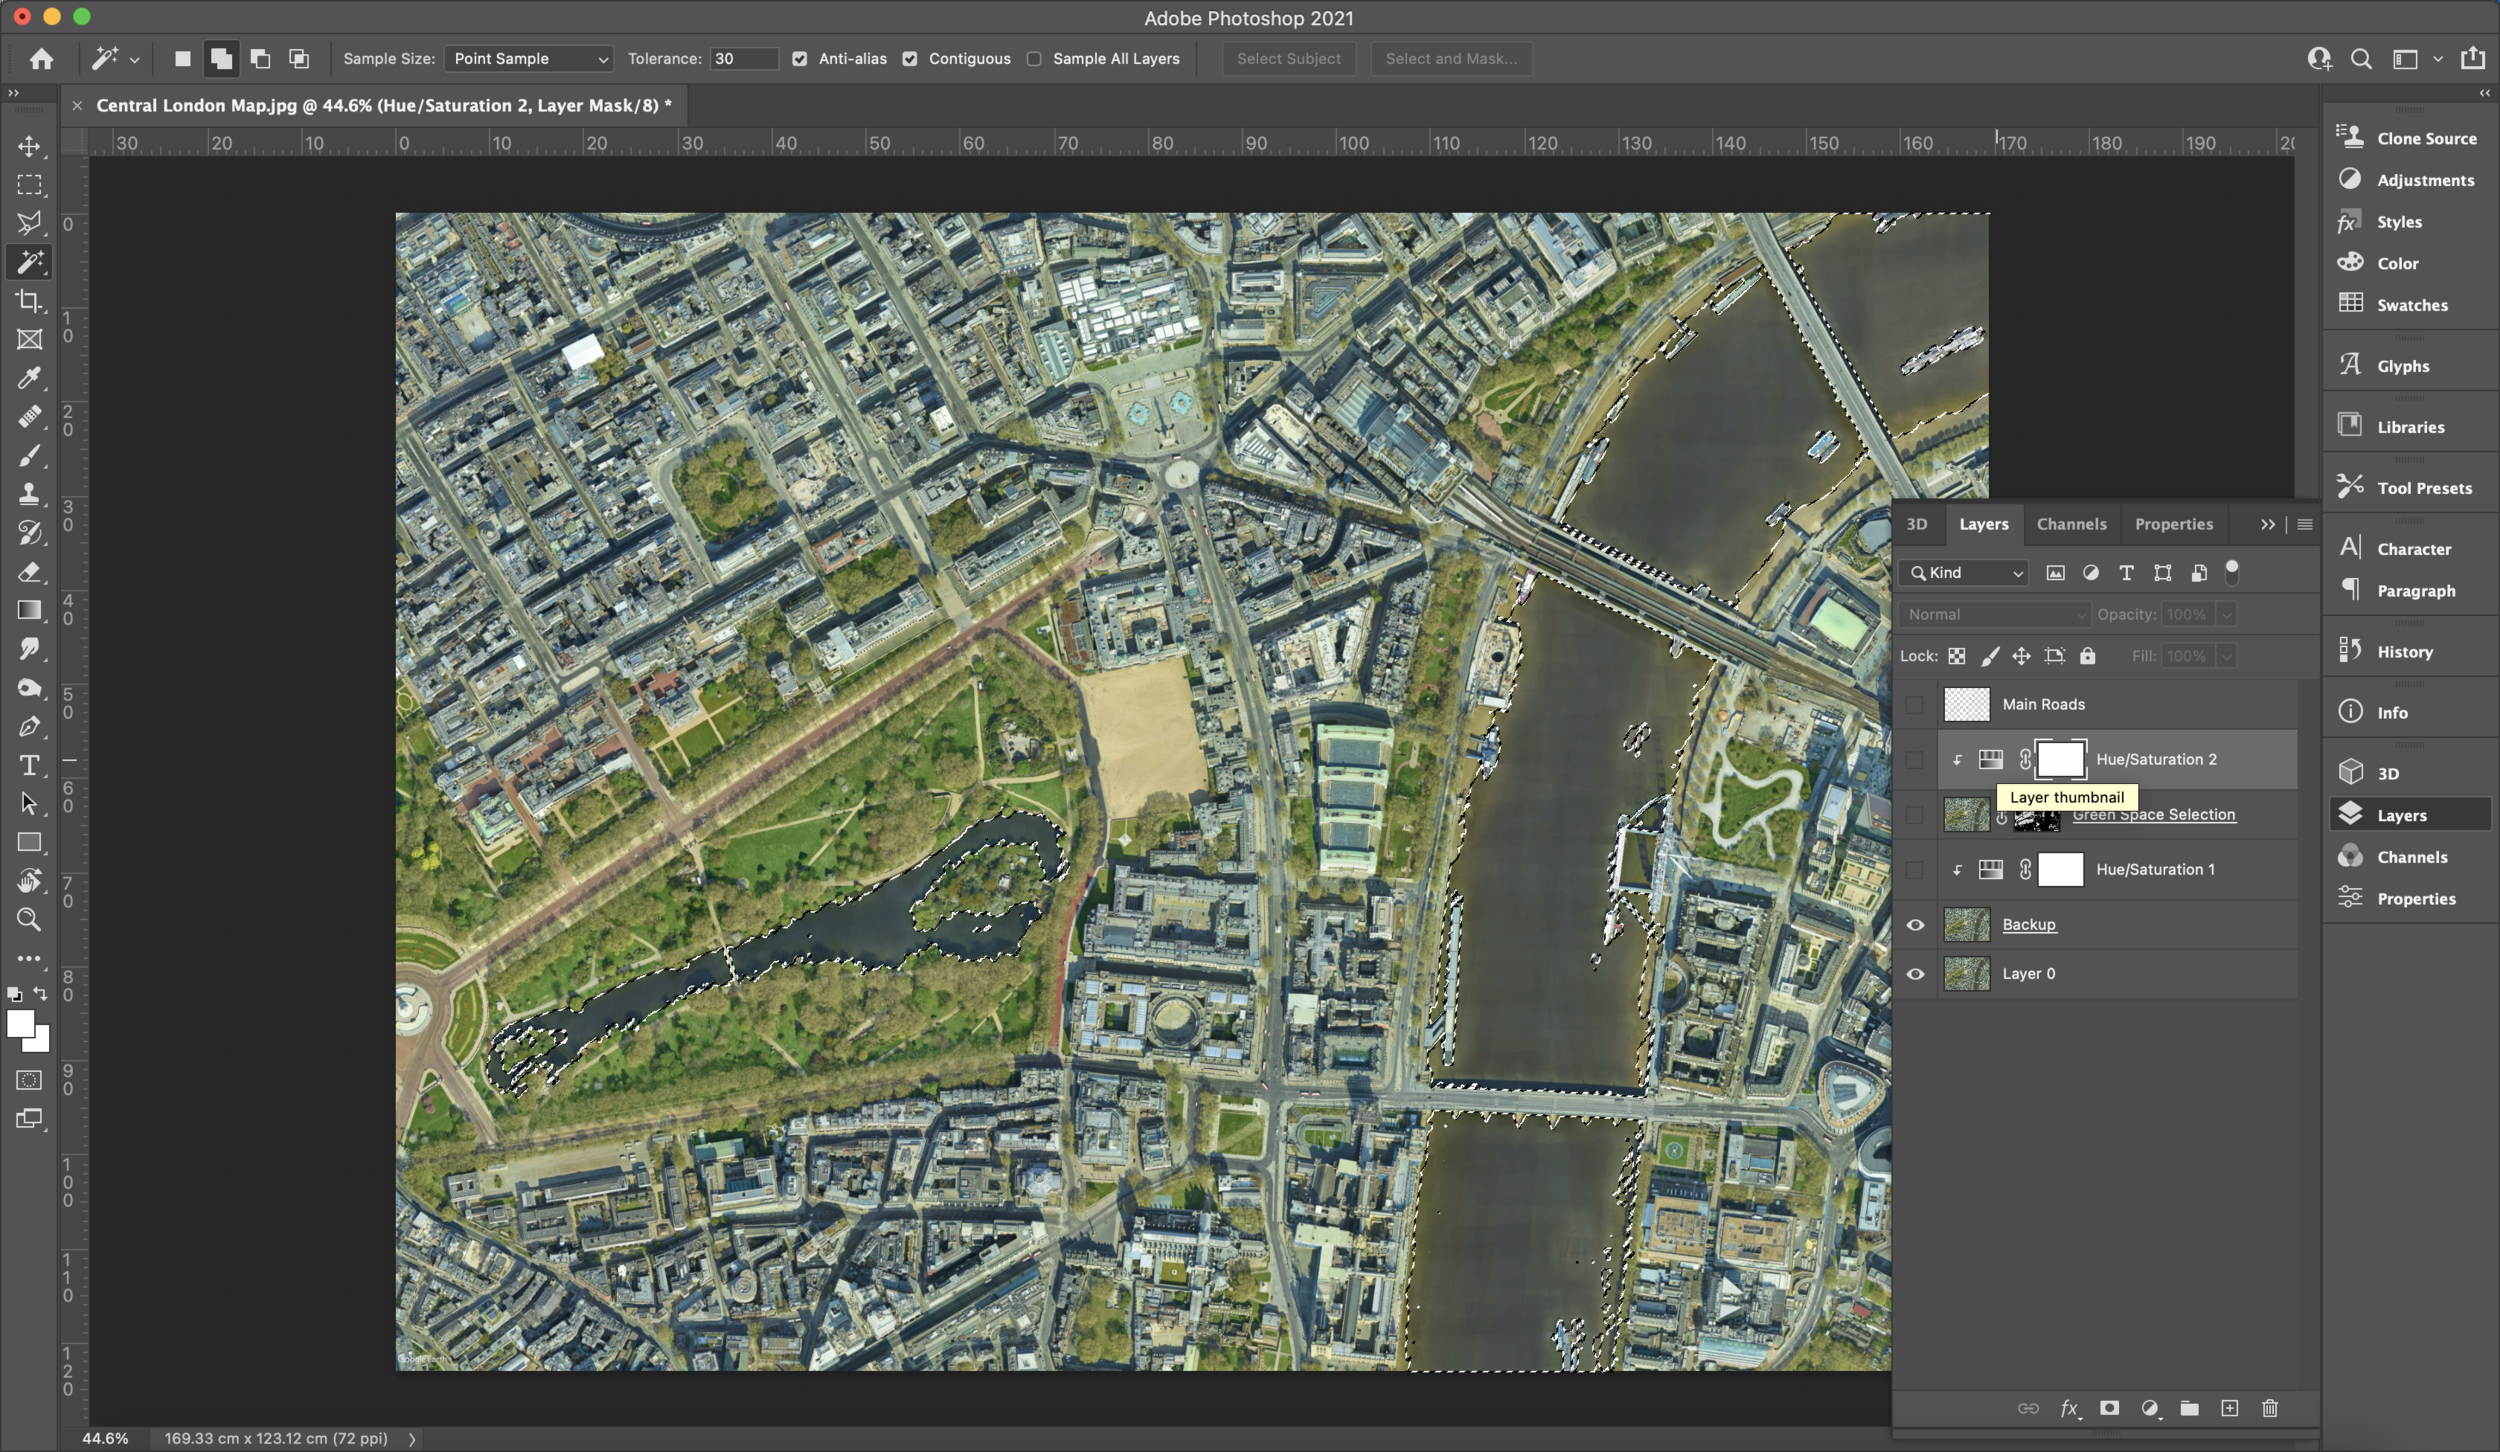Click the Select Subject button
The width and height of the screenshot is (2500, 1452).
point(1288,59)
